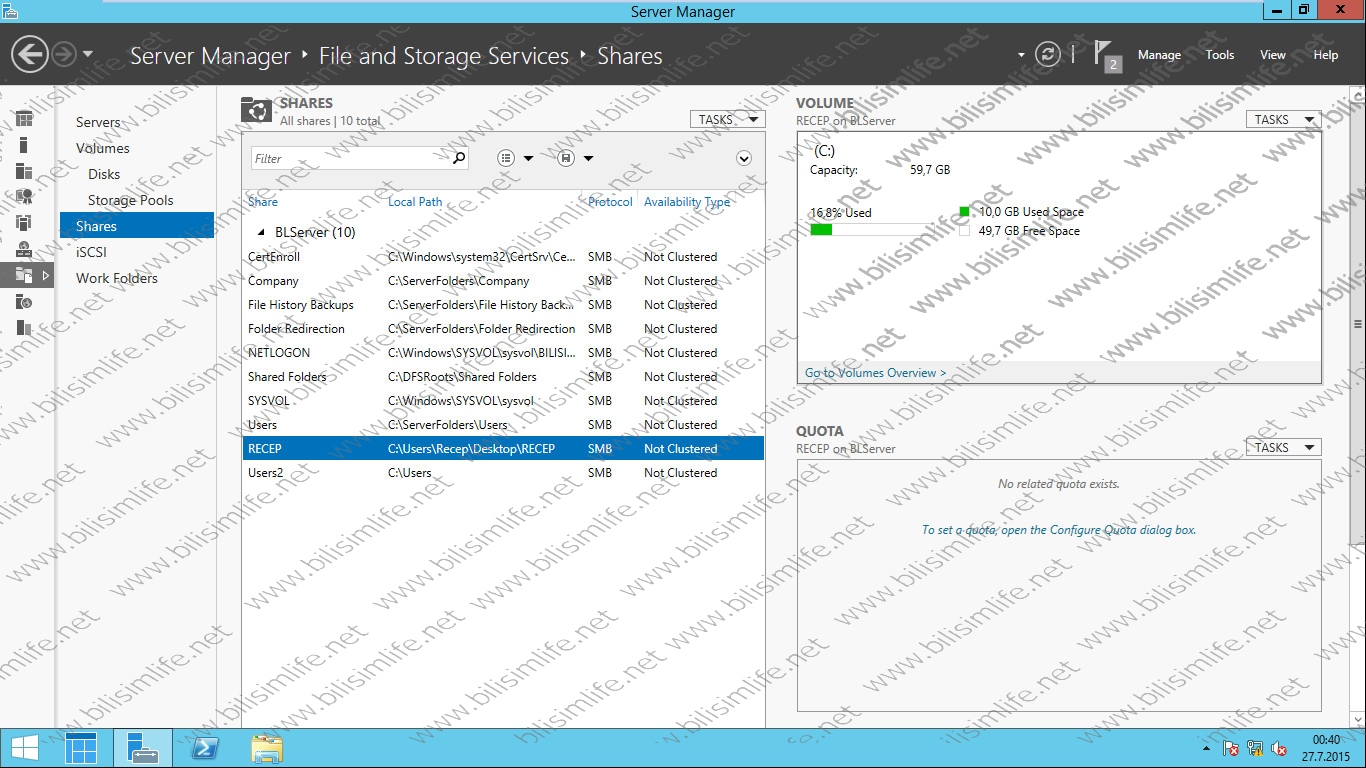Select Volumes in navigation pane
Screen dimensions: 1366x768
[x=103, y=148]
